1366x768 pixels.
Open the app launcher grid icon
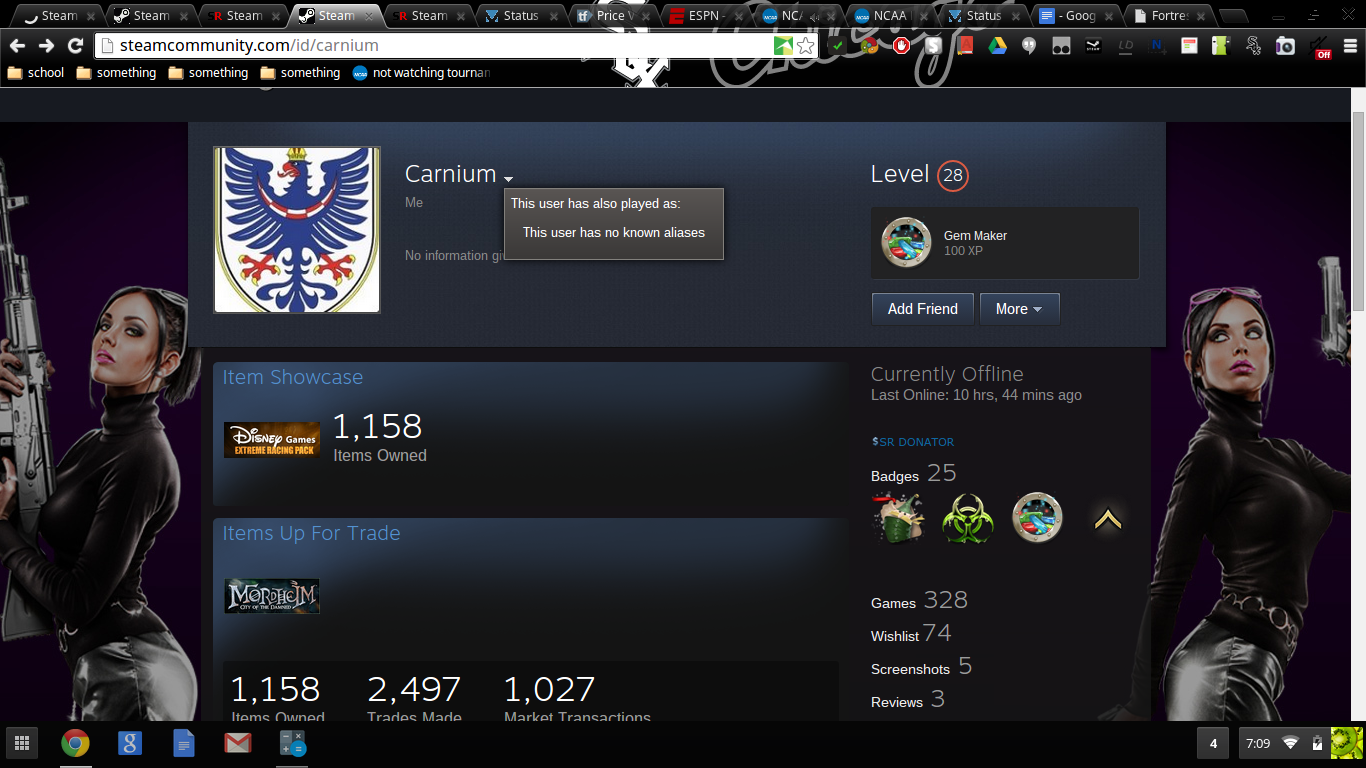pos(22,743)
